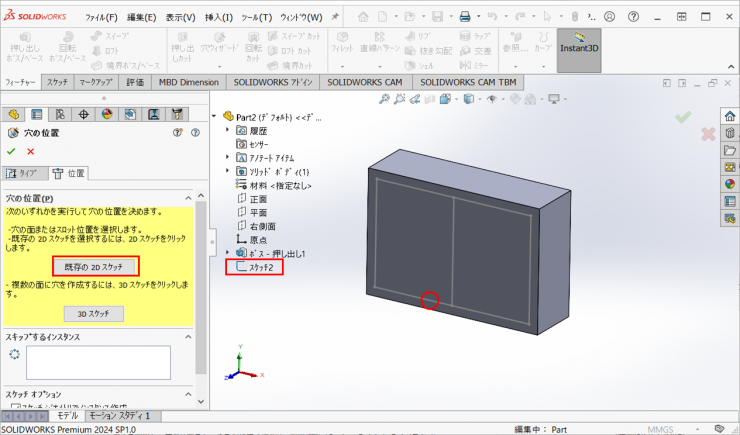
Task: Expand the 履歴 tree node
Action: [228, 130]
